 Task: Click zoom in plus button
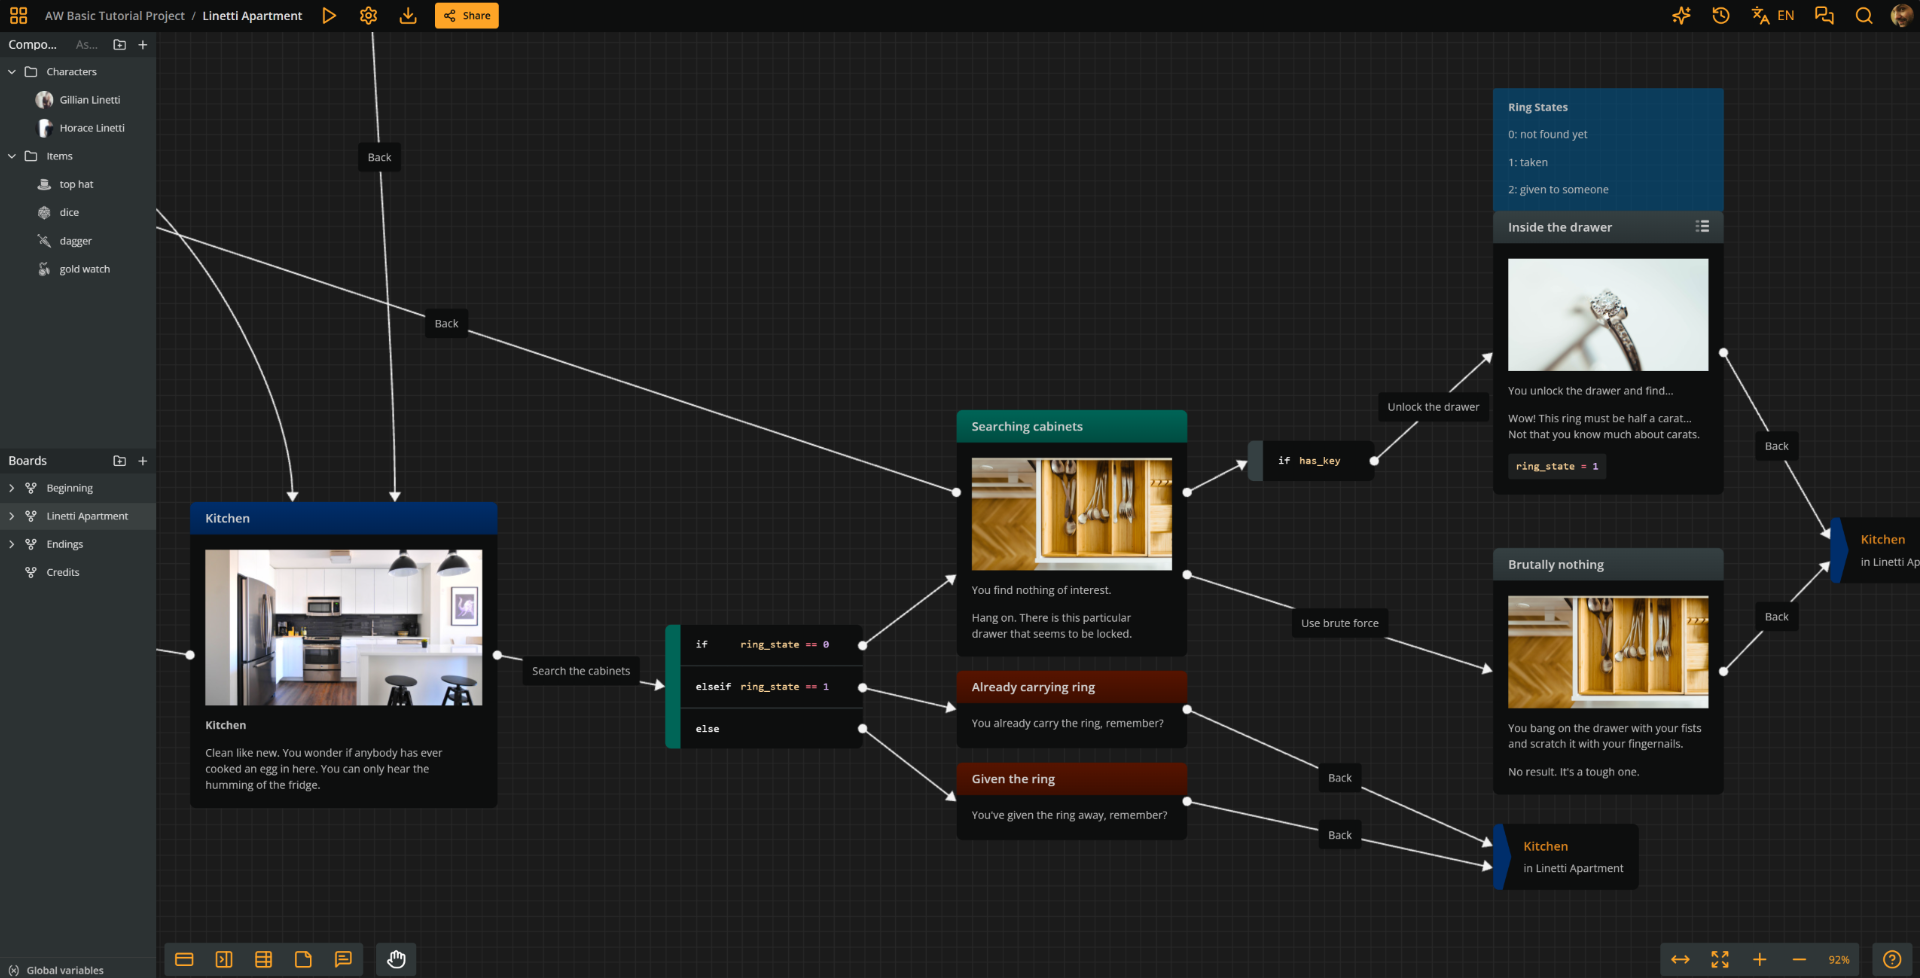(x=1760, y=959)
